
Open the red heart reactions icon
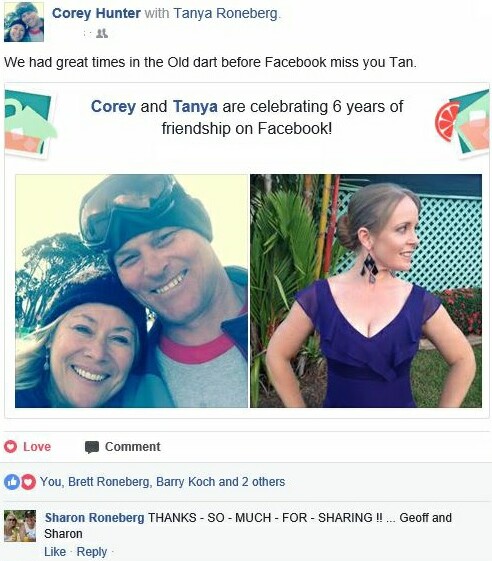(28, 482)
